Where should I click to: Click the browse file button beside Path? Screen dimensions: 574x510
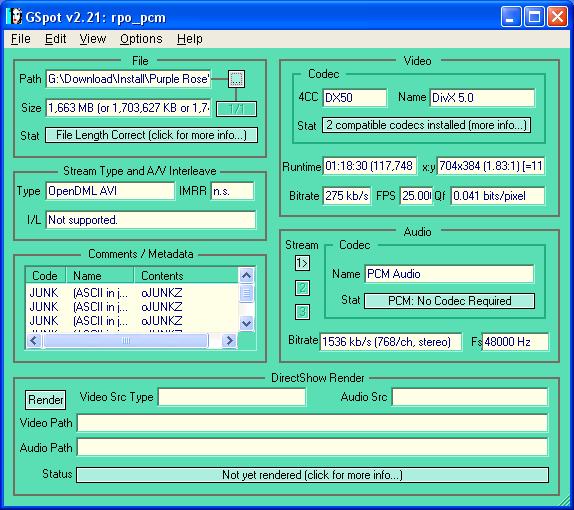(236, 79)
